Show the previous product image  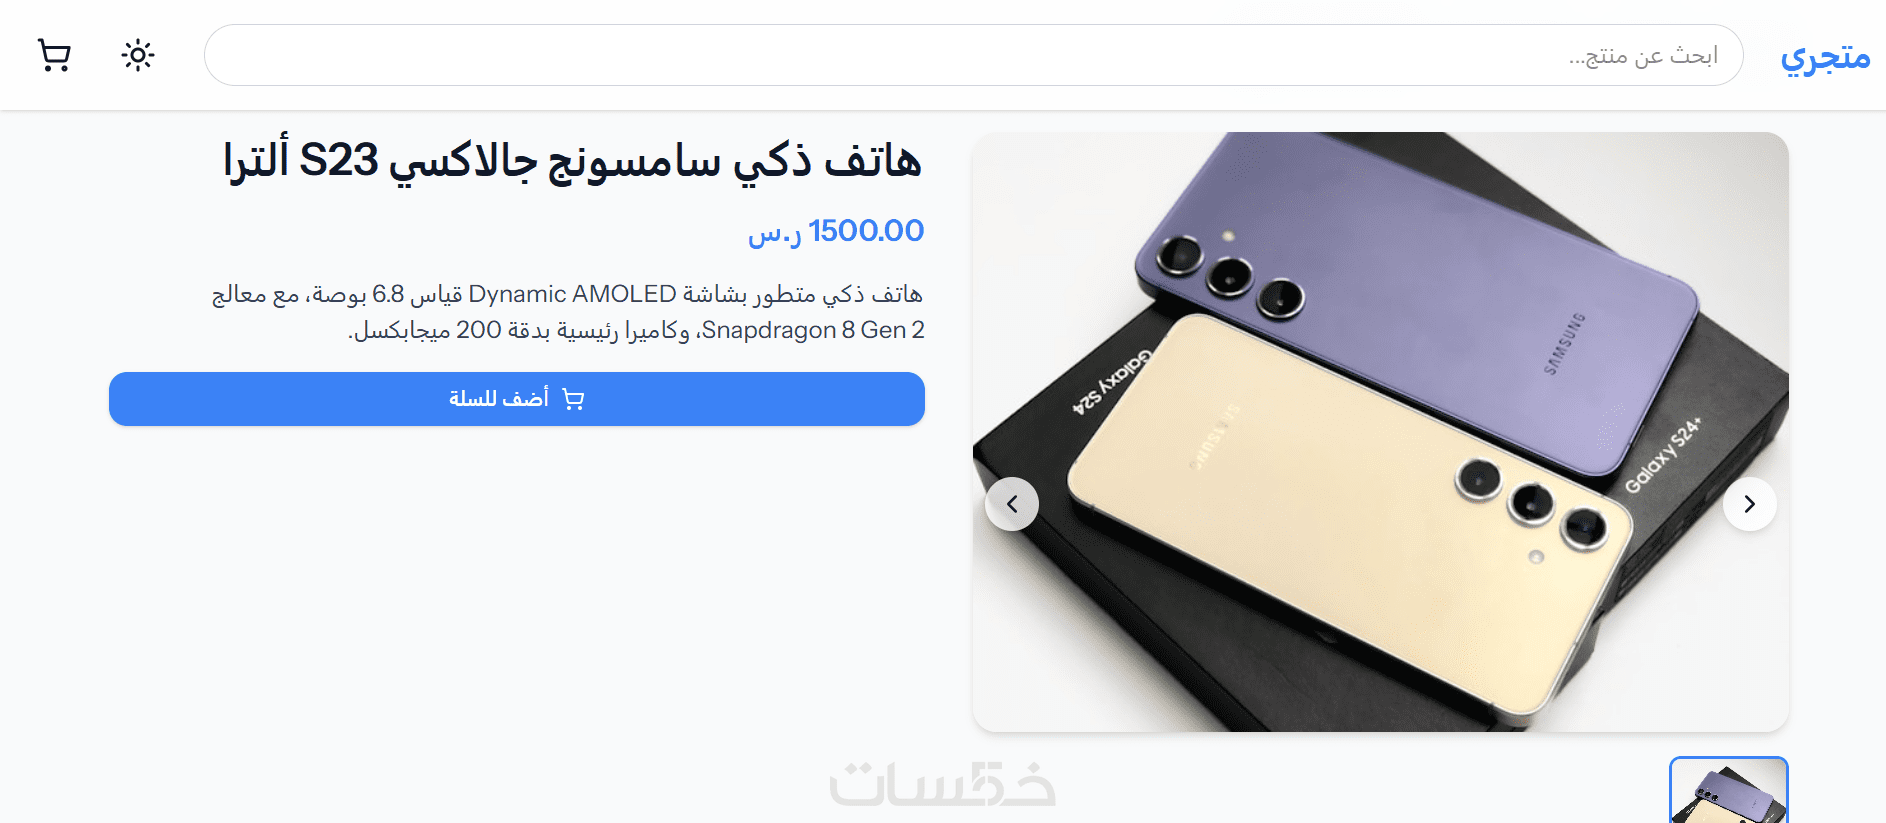(x=1012, y=504)
